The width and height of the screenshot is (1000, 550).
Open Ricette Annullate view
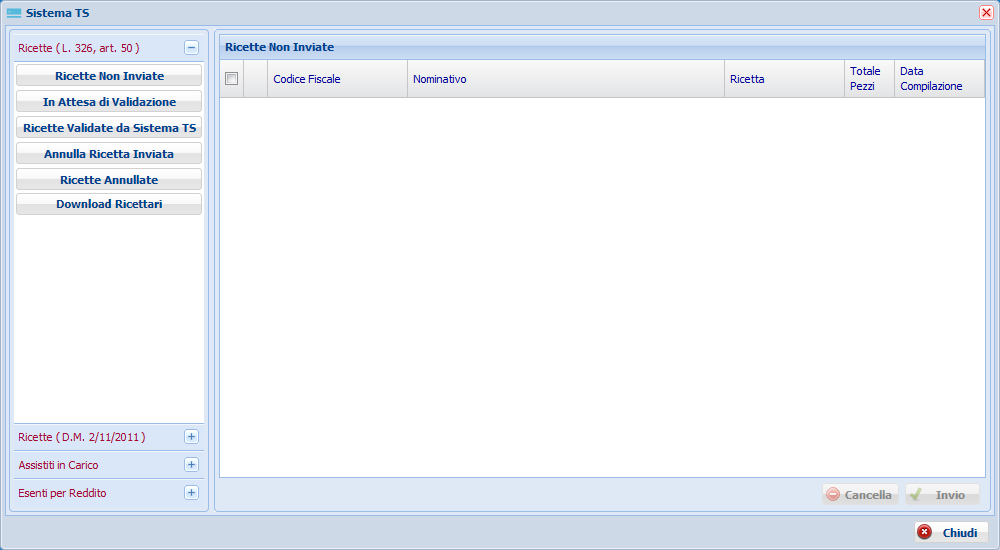click(x=109, y=179)
